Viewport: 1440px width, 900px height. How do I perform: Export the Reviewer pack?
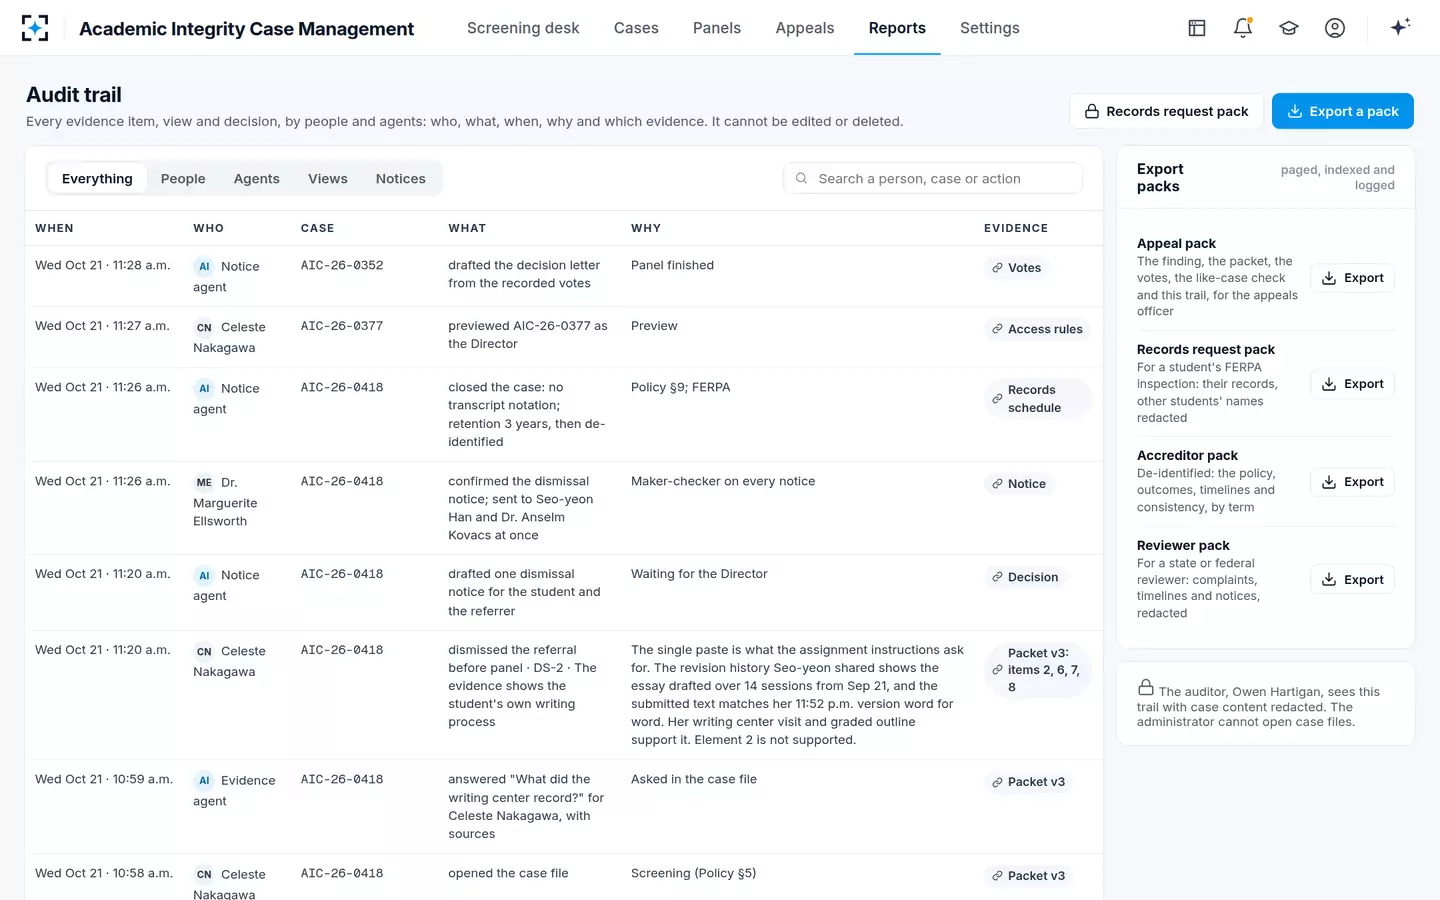pos(1353,580)
